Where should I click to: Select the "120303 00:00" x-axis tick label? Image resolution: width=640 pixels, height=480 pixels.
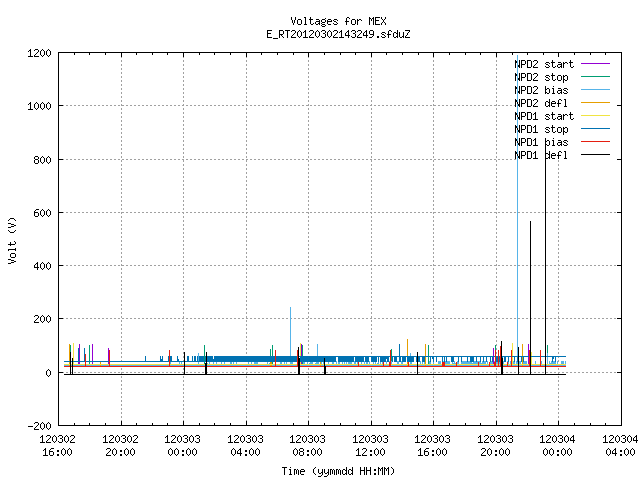pyautogui.click(x=182, y=446)
